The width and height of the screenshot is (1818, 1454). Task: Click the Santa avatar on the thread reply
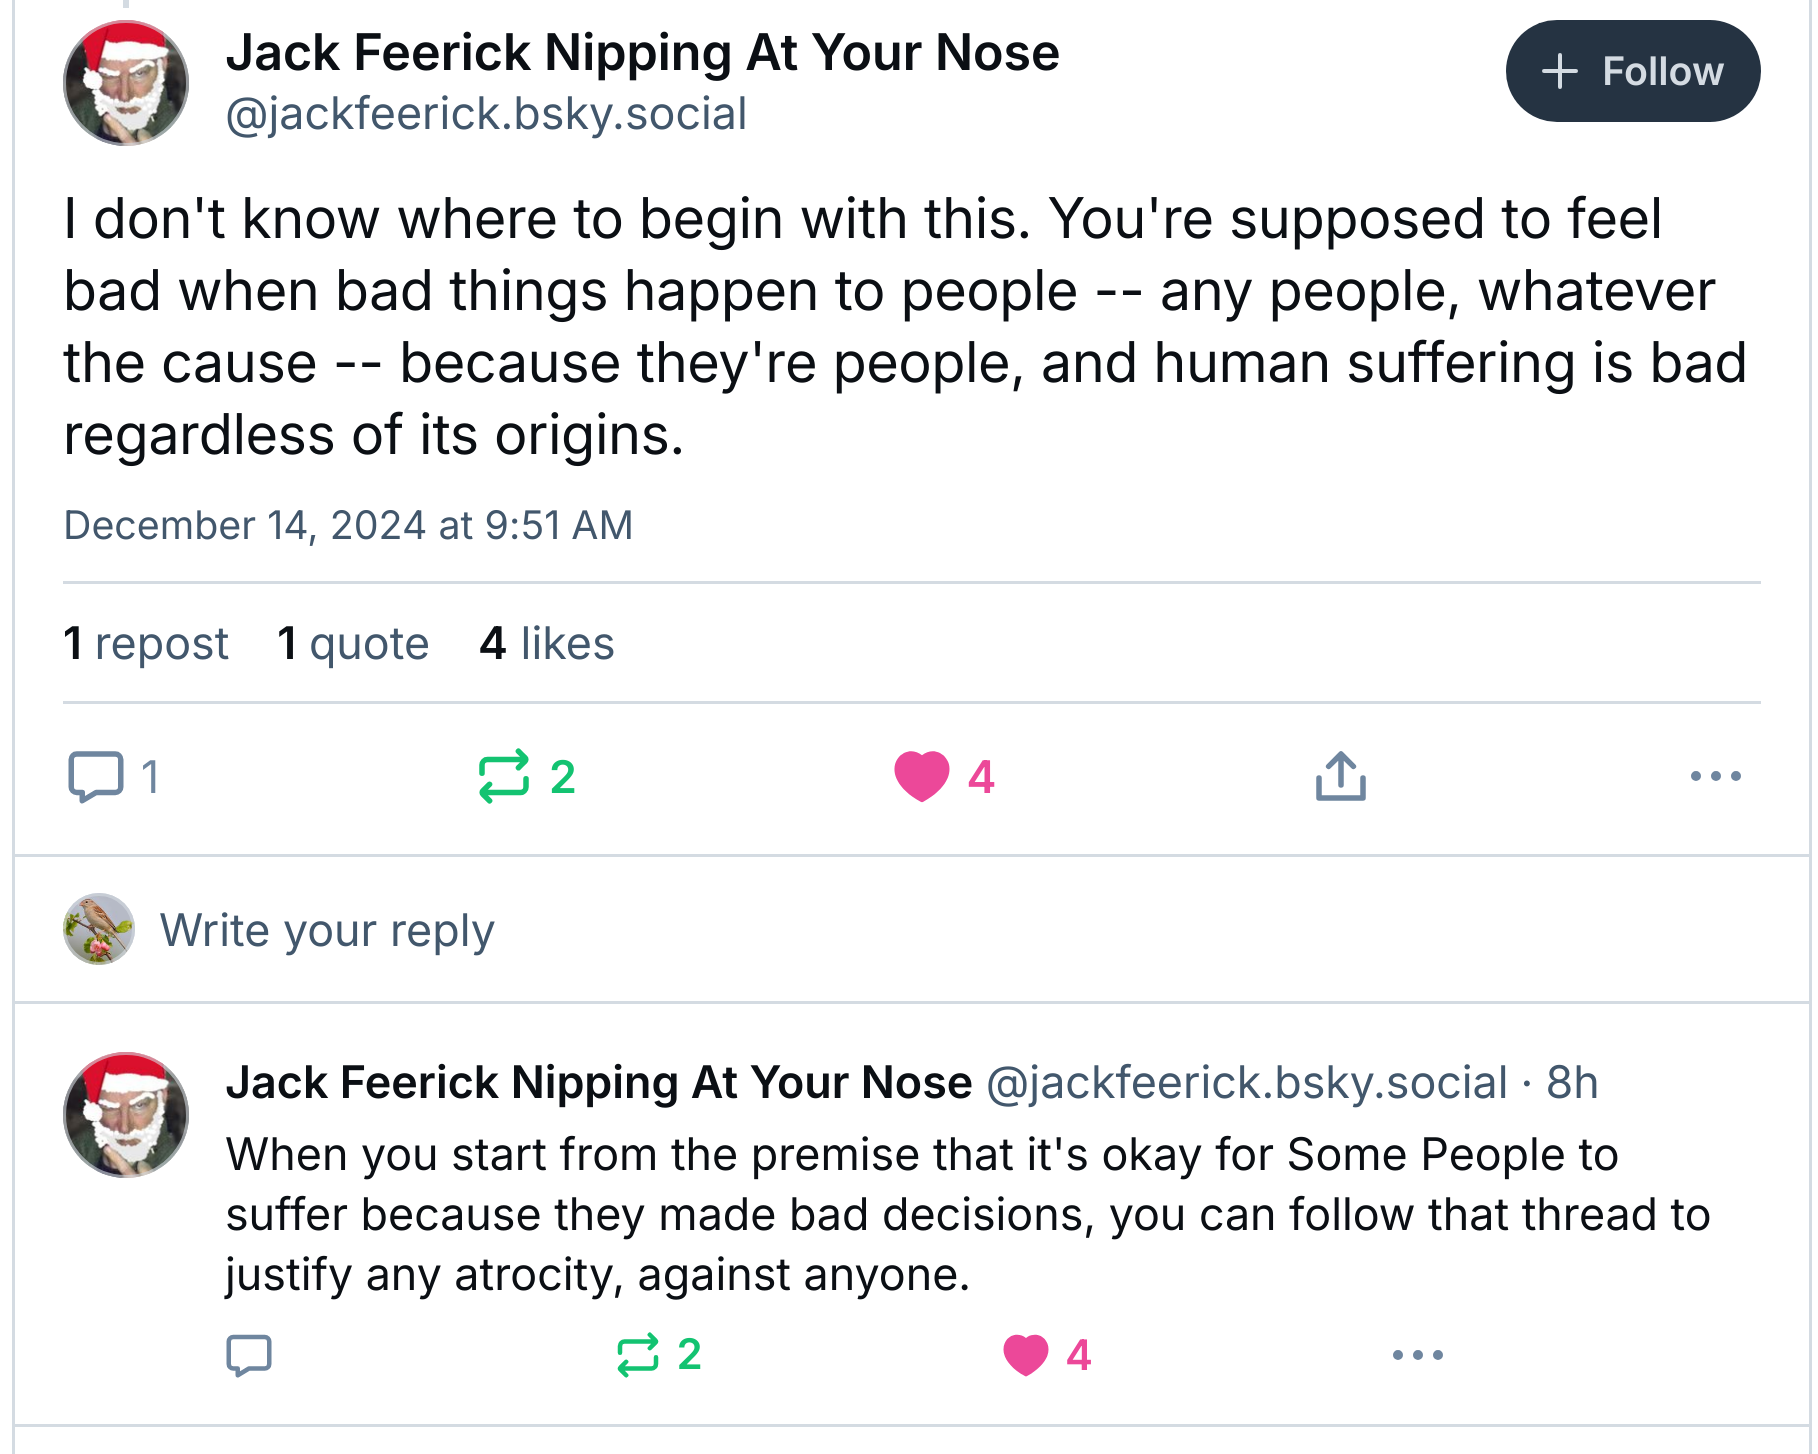coord(126,1115)
